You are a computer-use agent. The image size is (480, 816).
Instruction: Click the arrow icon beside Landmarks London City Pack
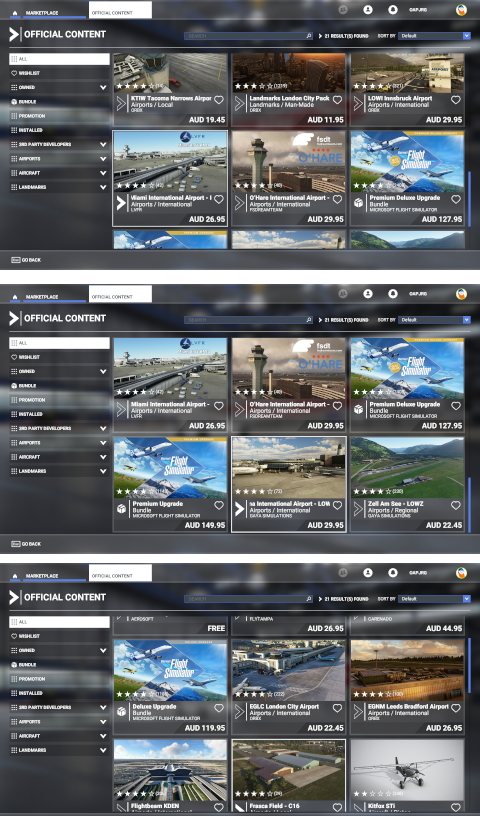click(x=239, y=104)
